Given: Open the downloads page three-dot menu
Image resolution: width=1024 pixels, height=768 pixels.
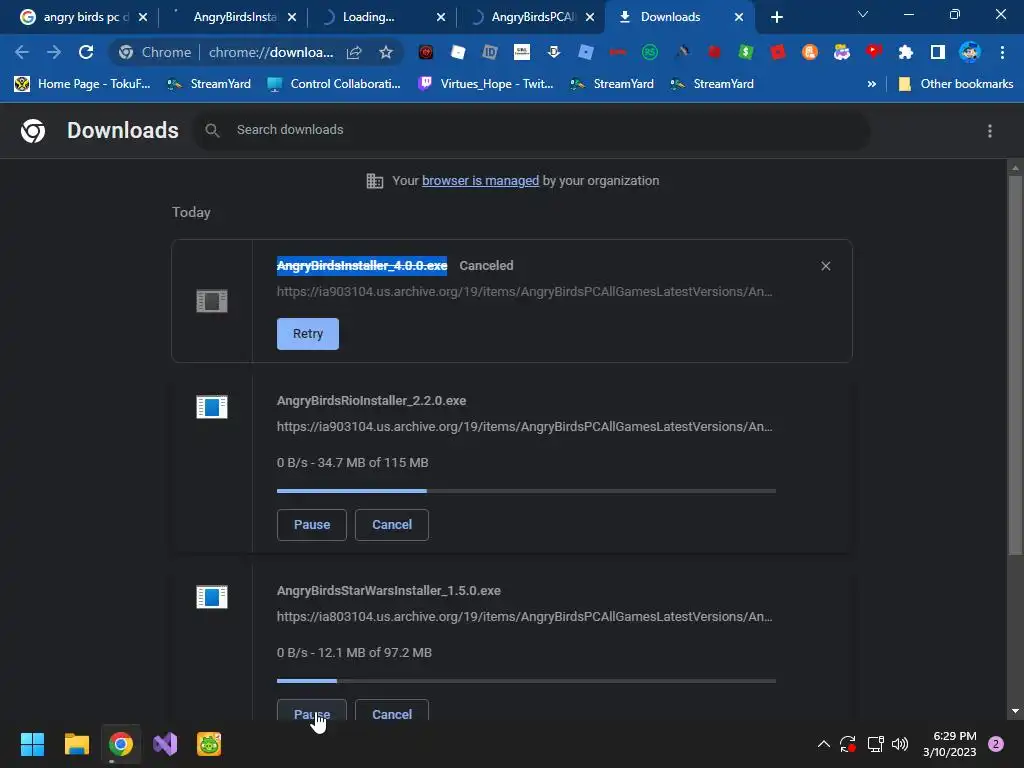Looking at the screenshot, I should click(989, 131).
